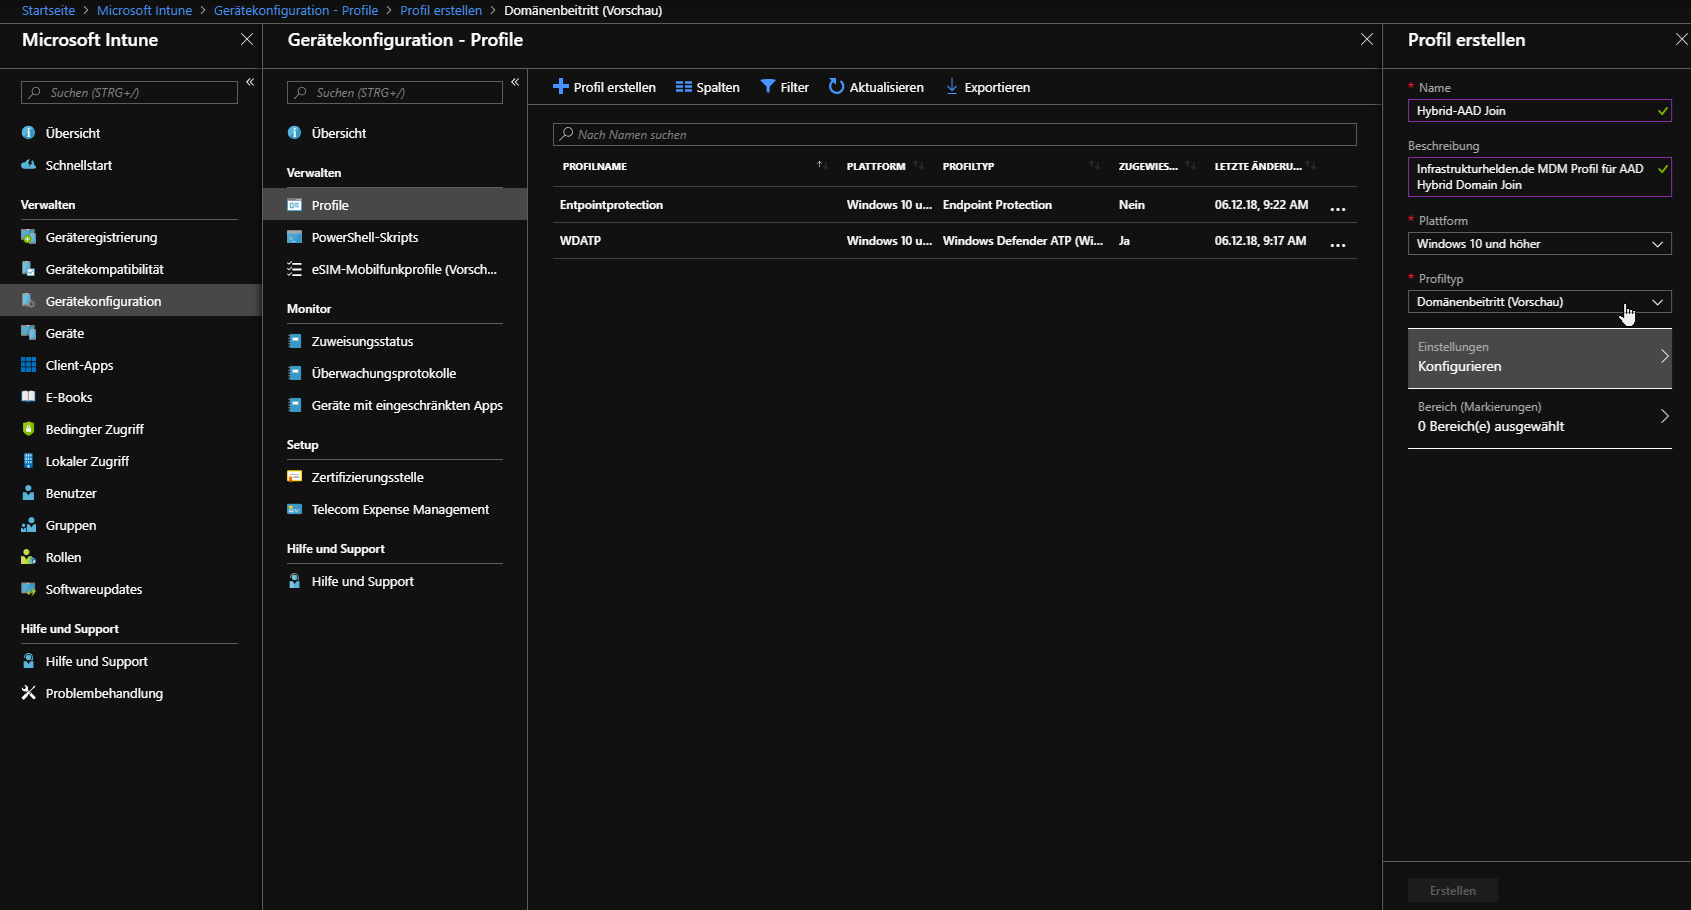Viewport: 1691px width, 910px height.
Task: Collapse the Microsoft Intune menu
Action: tap(250, 82)
